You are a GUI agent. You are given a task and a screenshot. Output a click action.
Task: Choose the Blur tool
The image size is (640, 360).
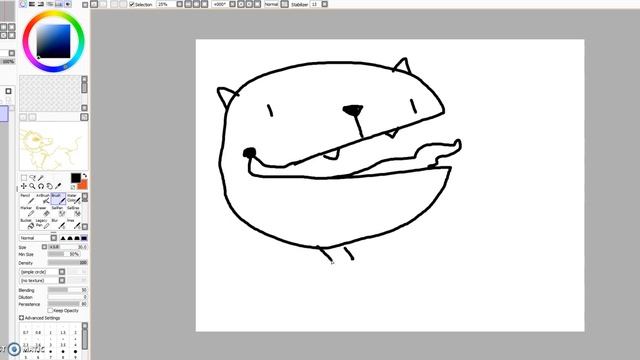point(58,223)
